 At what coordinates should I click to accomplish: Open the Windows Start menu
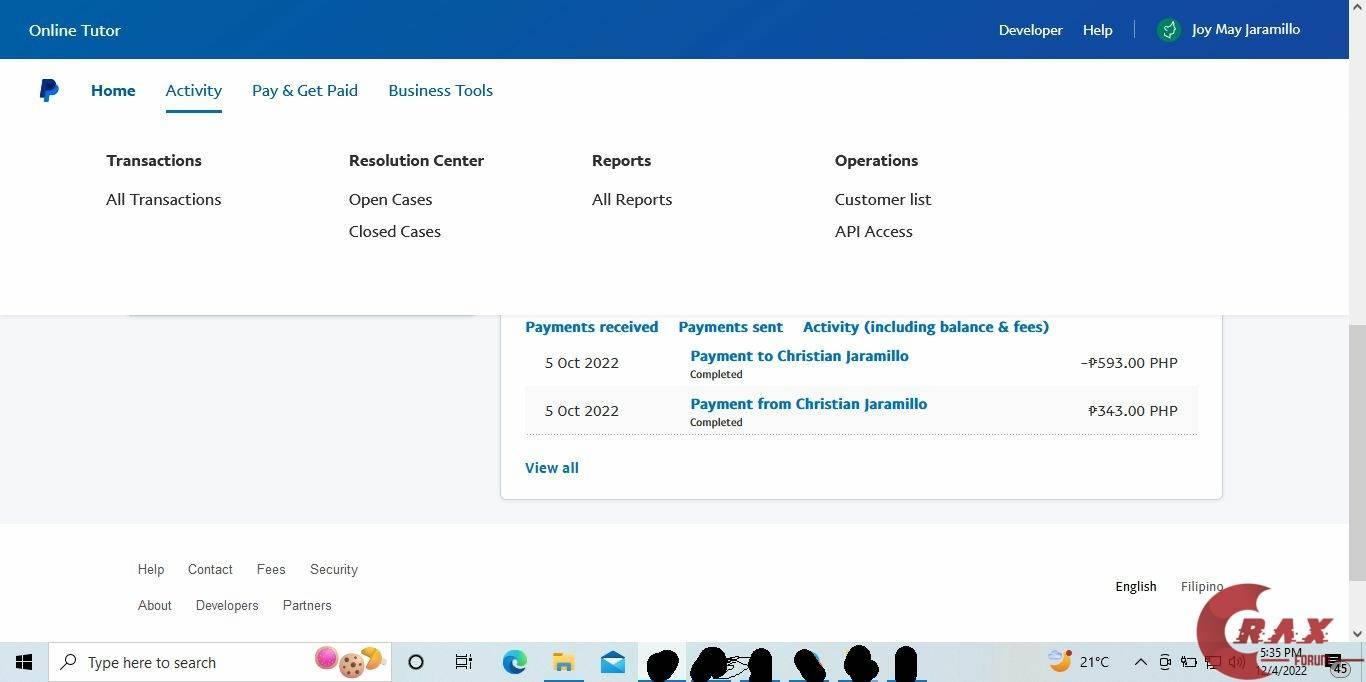point(24,662)
